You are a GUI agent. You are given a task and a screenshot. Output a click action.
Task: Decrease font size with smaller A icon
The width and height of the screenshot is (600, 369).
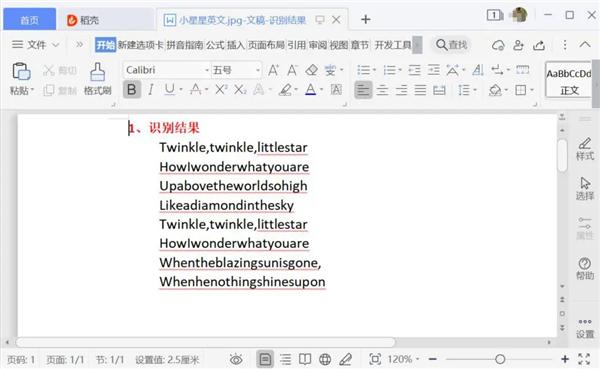[x=292, y=70]
